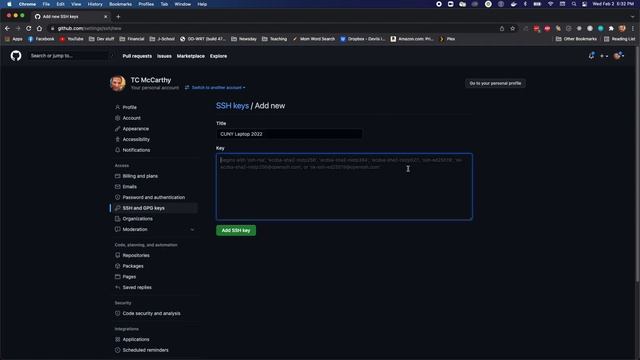Open the Other Bookmarks folder
This screenshot has width=640, height=360.
576,39
